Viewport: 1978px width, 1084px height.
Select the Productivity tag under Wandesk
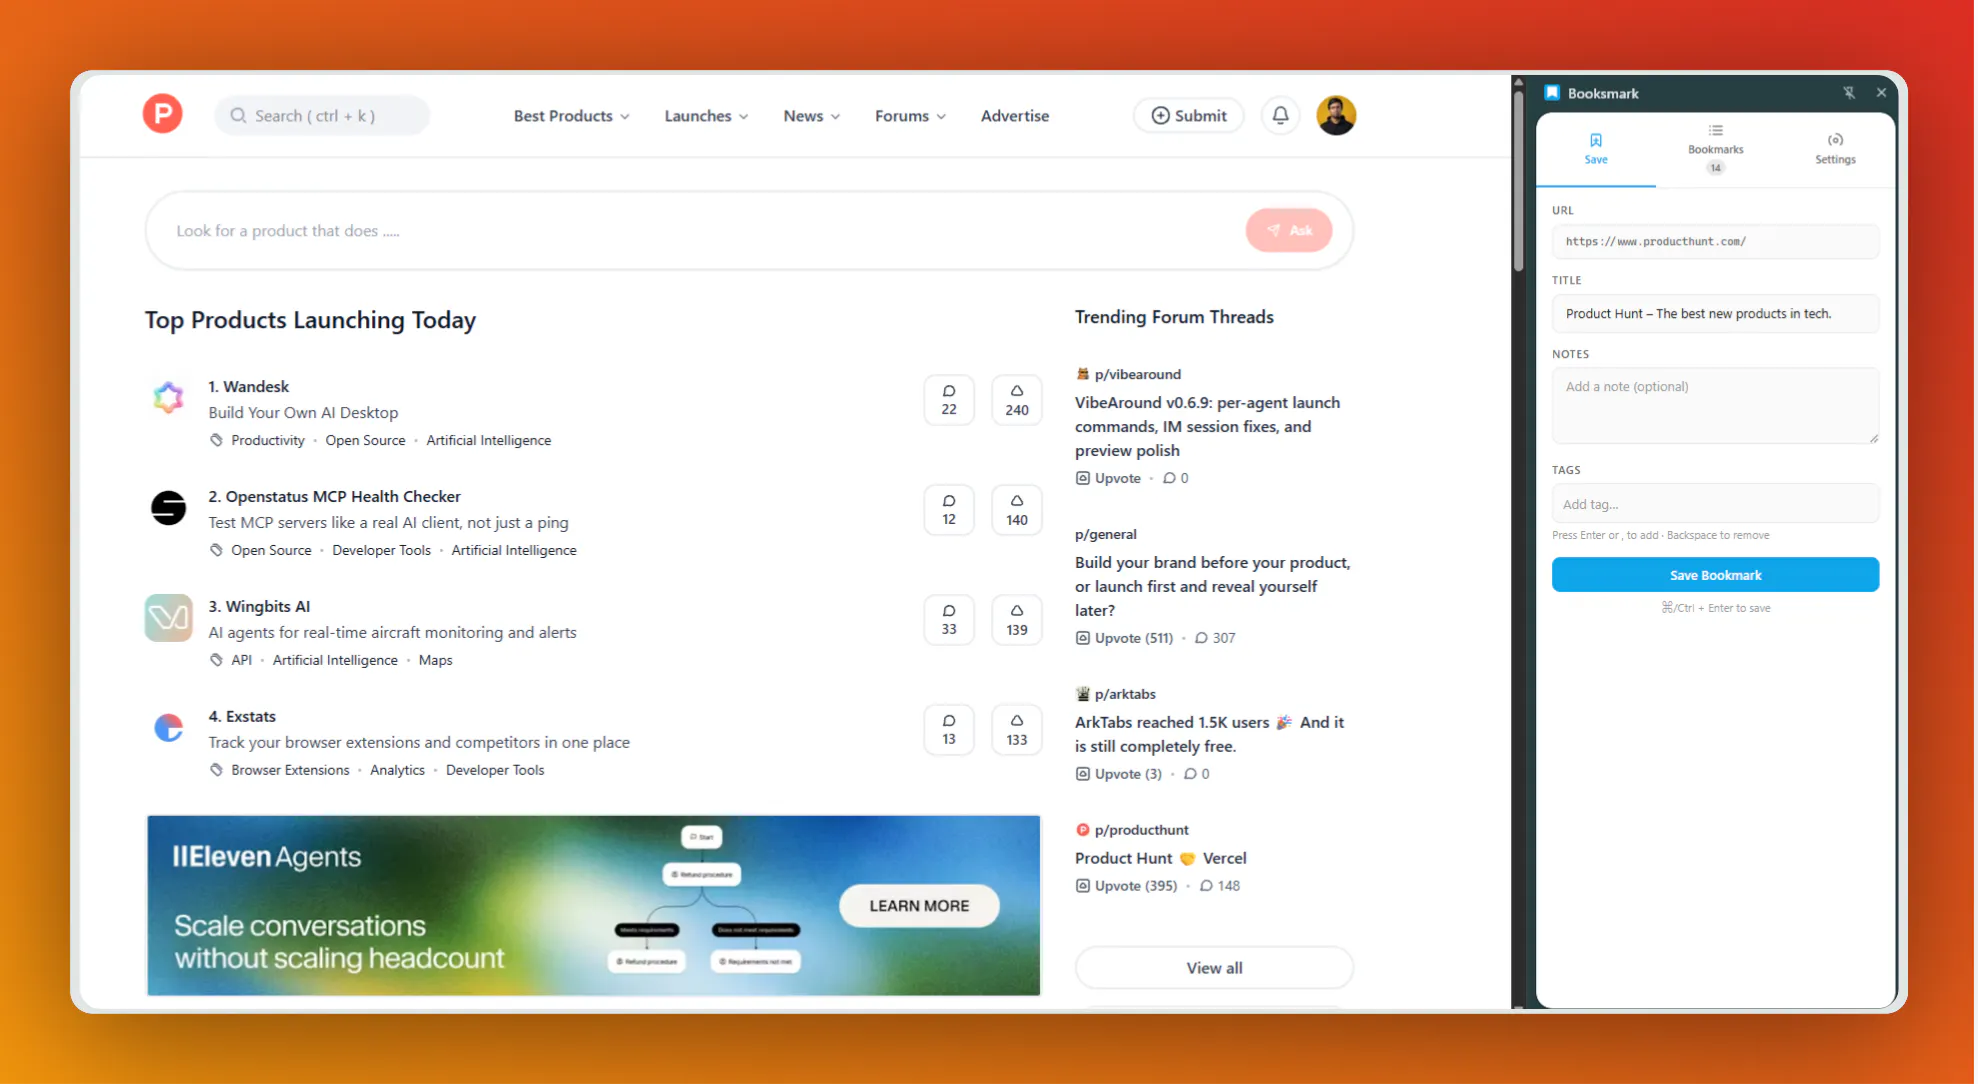pyautogui.click(x=268, y=441)
